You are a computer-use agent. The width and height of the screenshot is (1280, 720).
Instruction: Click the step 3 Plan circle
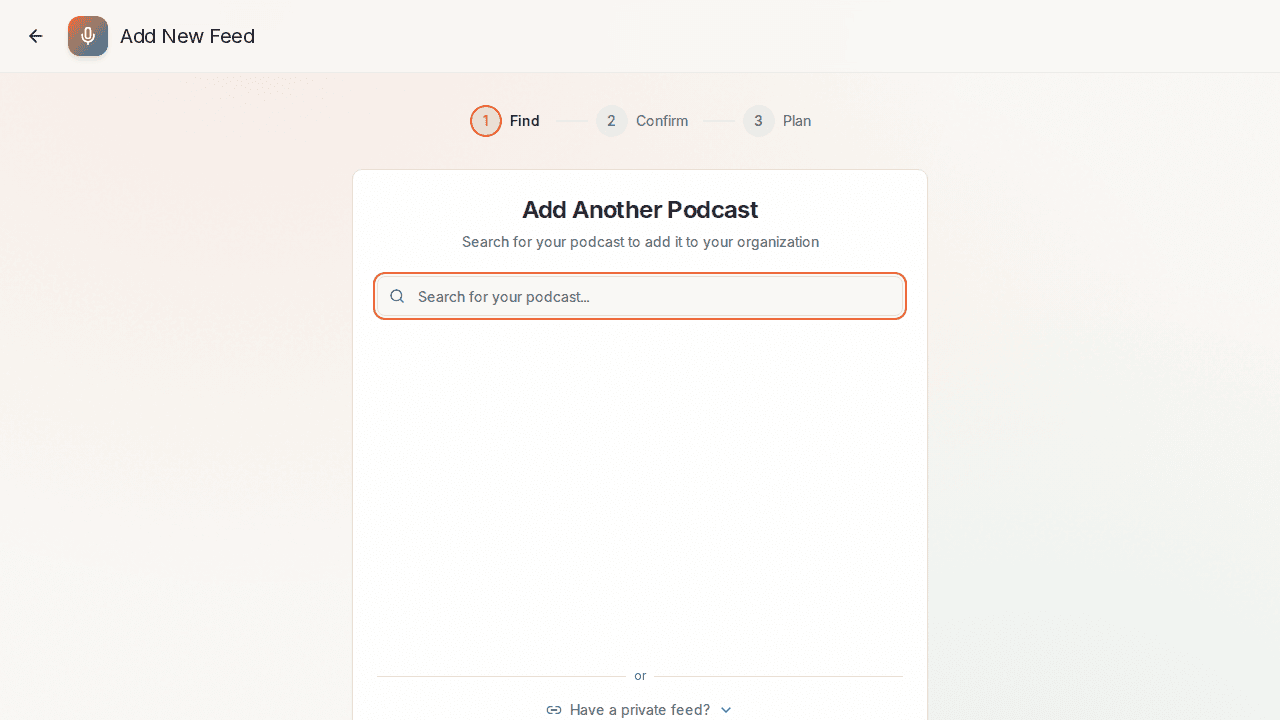758,120
